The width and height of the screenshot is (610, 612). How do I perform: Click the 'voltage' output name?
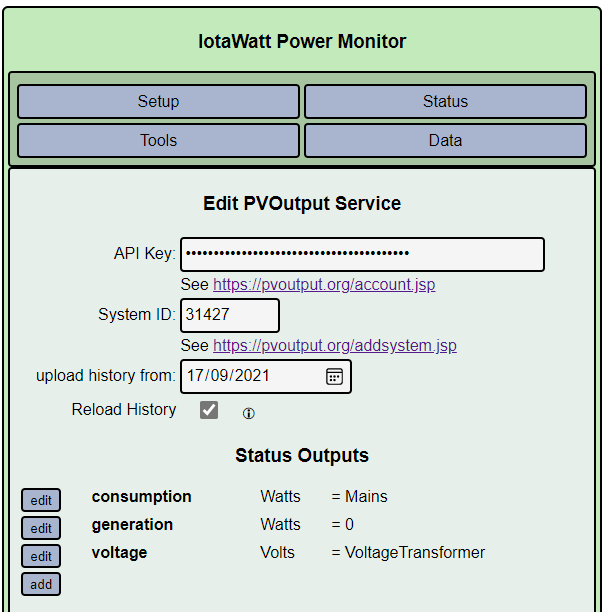(119, 553)
